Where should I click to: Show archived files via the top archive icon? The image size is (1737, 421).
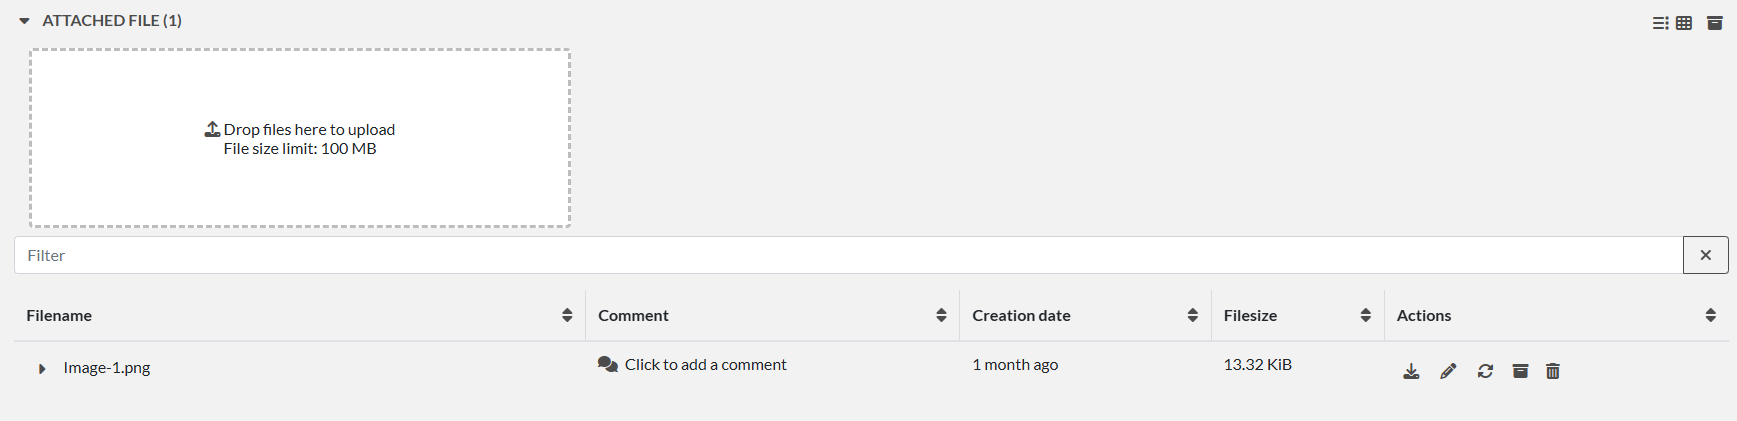1715,22
